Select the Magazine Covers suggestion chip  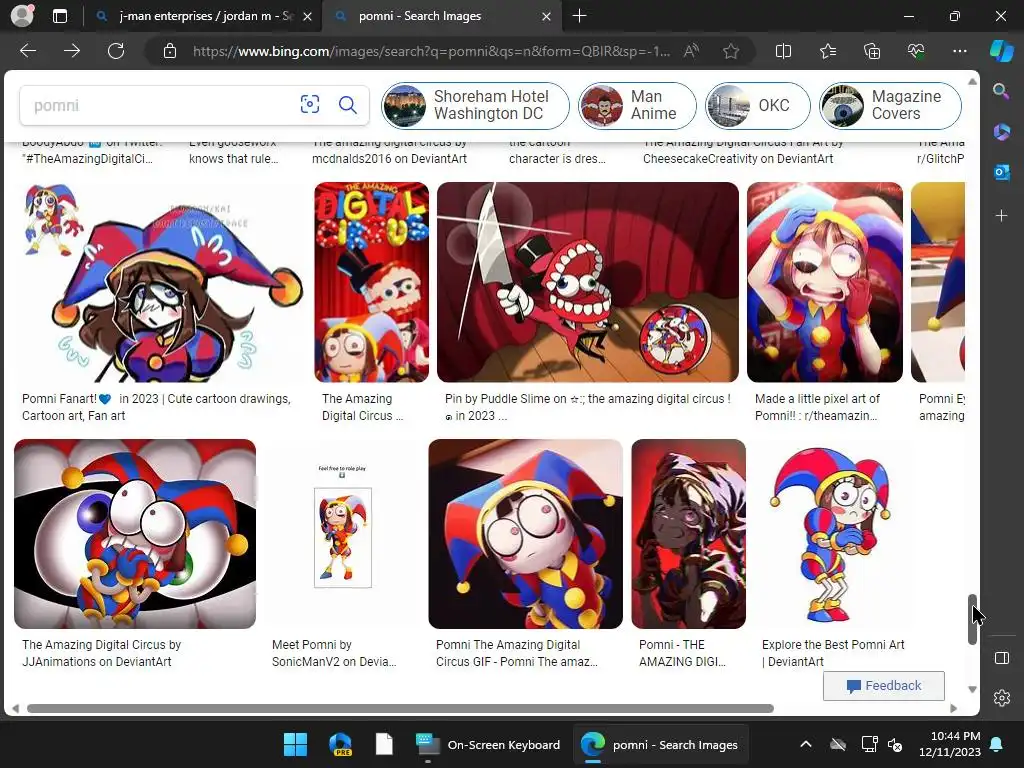(x=890, y=105)
